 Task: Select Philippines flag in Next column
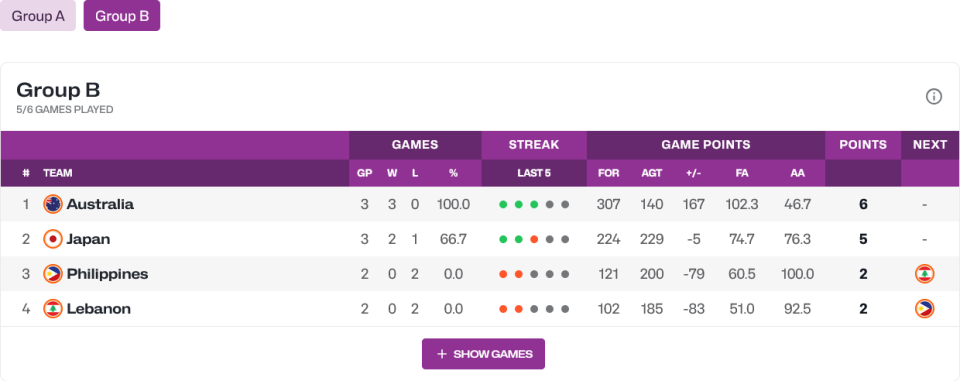924,309
